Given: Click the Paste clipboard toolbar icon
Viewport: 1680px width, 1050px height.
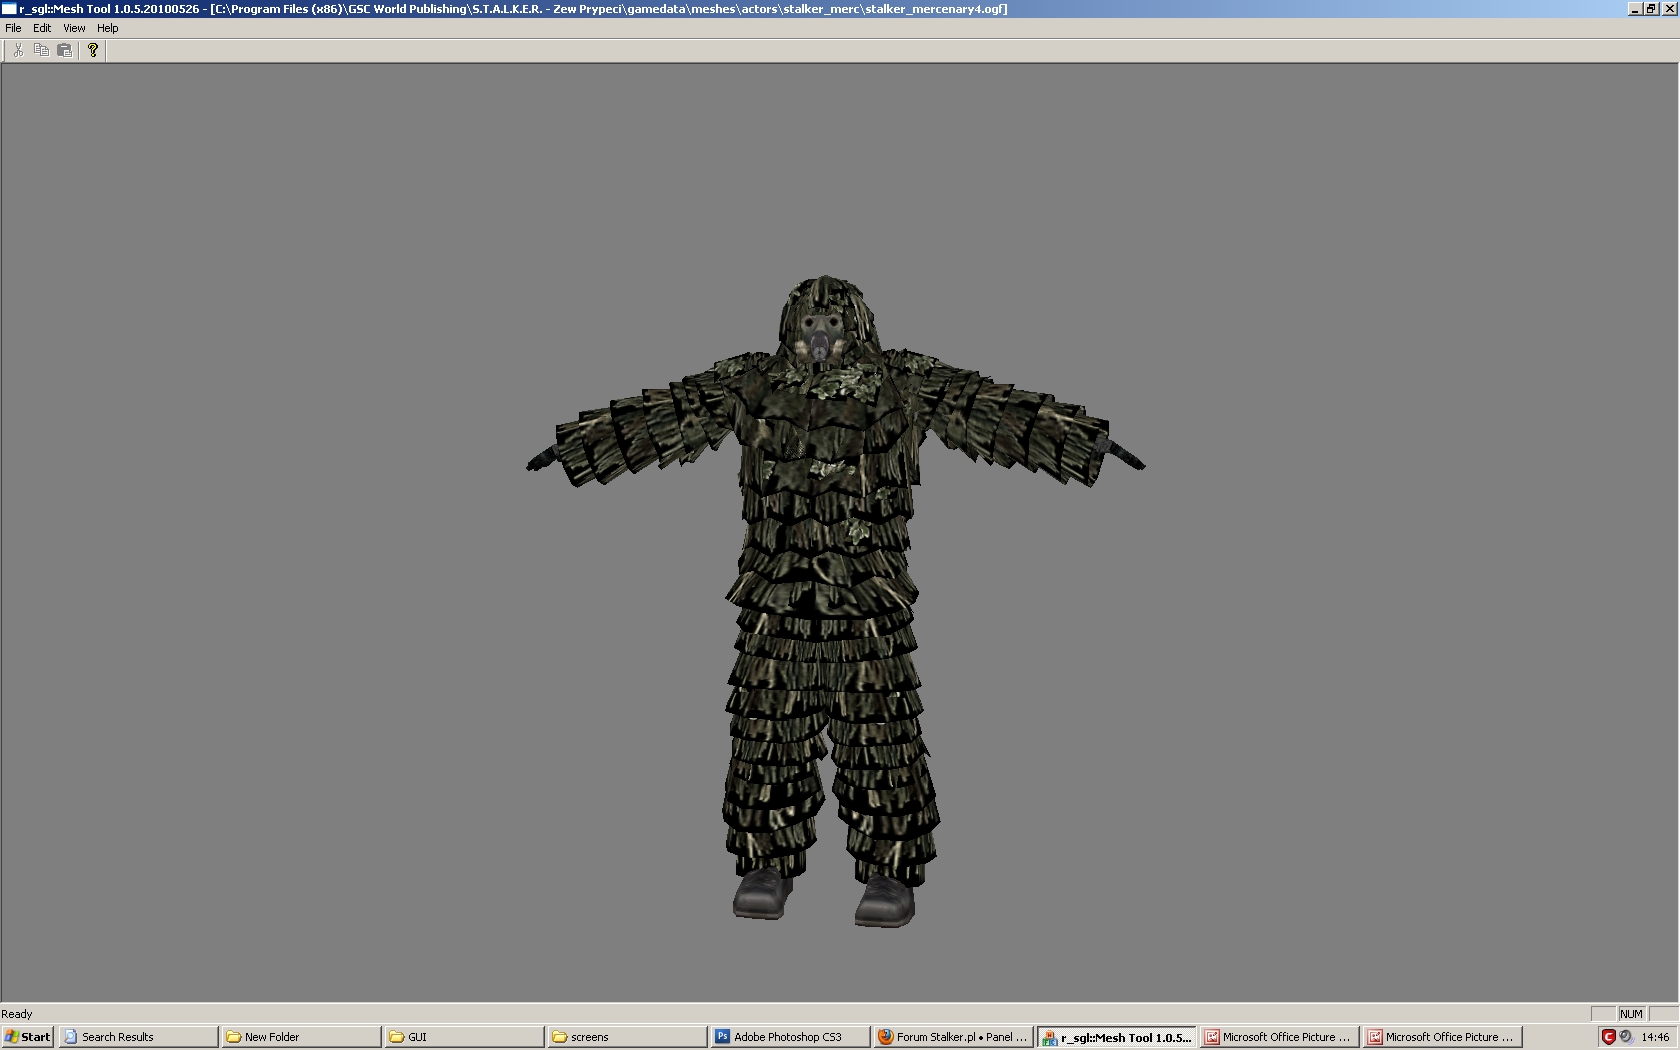Looking at the screenshot, I should coord(64,50).
